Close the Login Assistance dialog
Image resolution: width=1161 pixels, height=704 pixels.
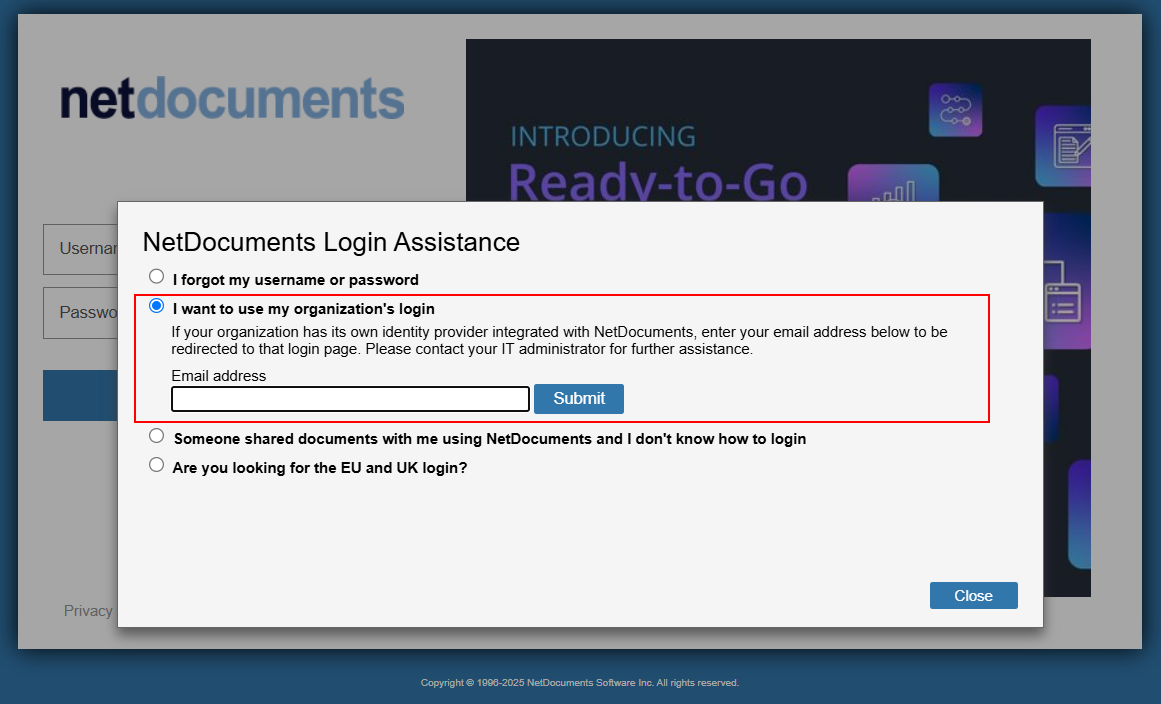974,596
